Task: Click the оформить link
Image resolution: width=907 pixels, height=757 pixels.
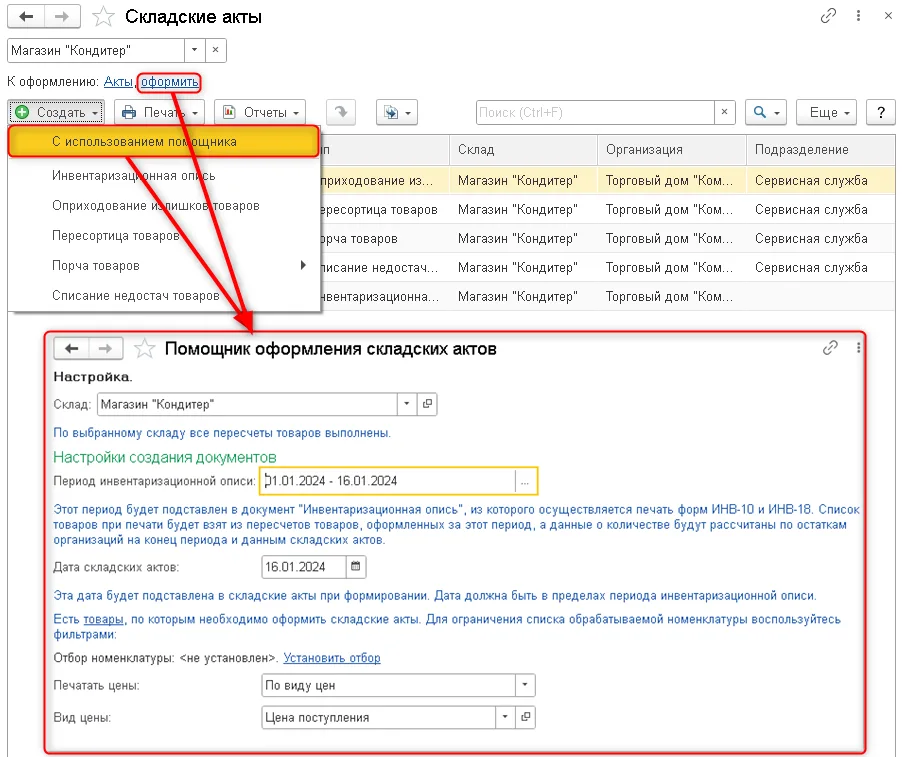Action: click(170, 82)
